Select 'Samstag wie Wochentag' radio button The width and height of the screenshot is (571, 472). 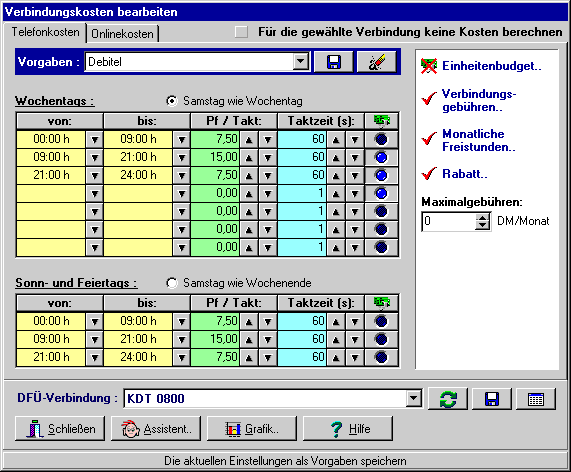(x=172, y=101)
